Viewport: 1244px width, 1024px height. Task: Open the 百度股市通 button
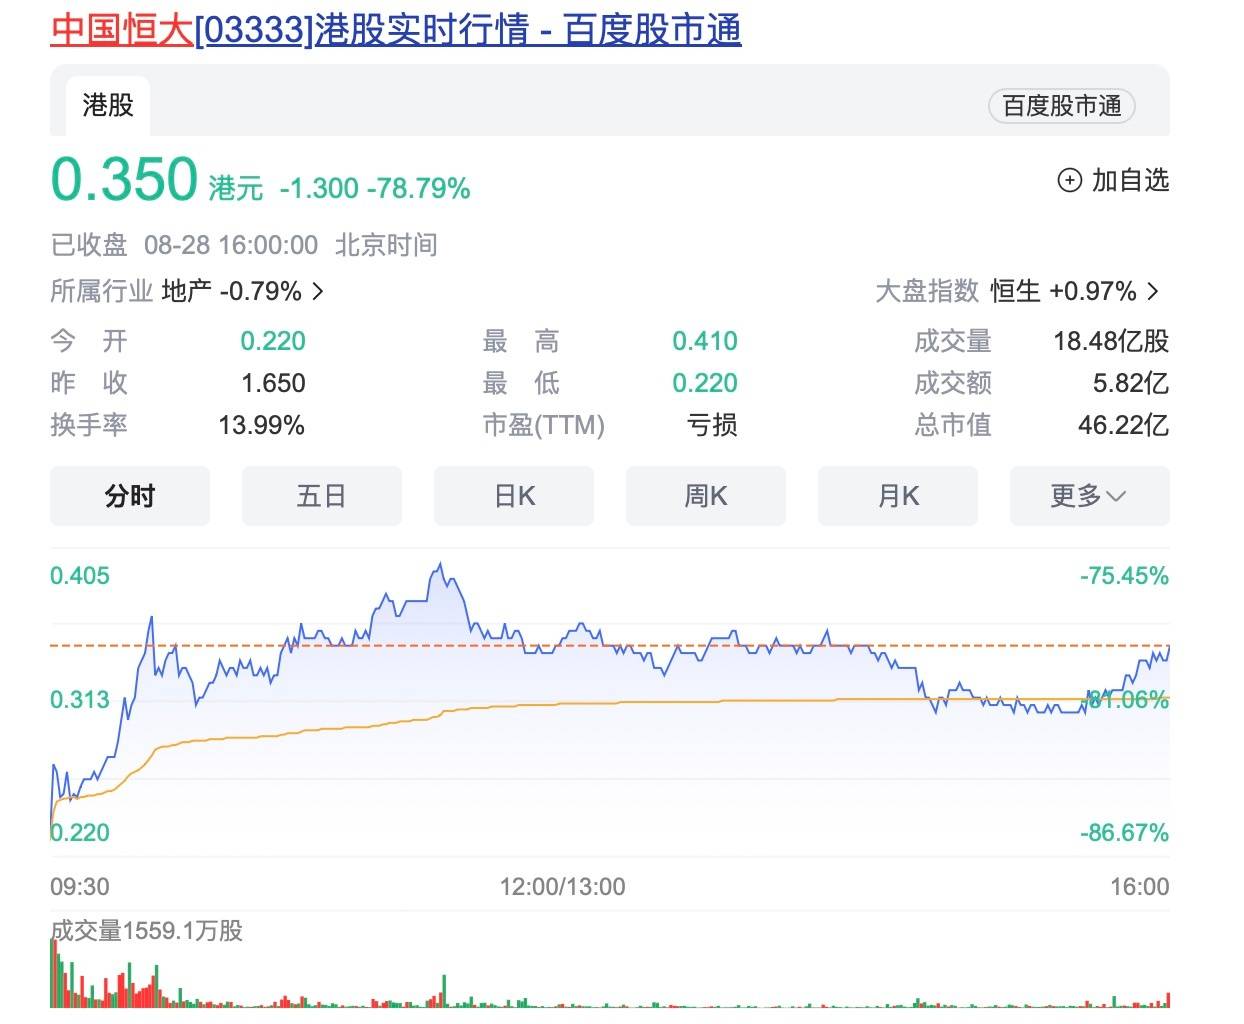click(x=1060, y=105)
